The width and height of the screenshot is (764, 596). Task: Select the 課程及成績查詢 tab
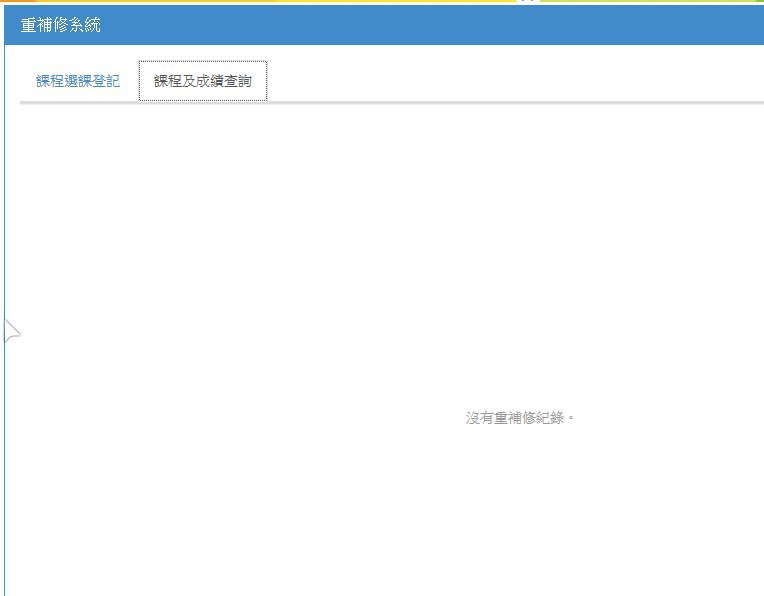click(202, 81)
